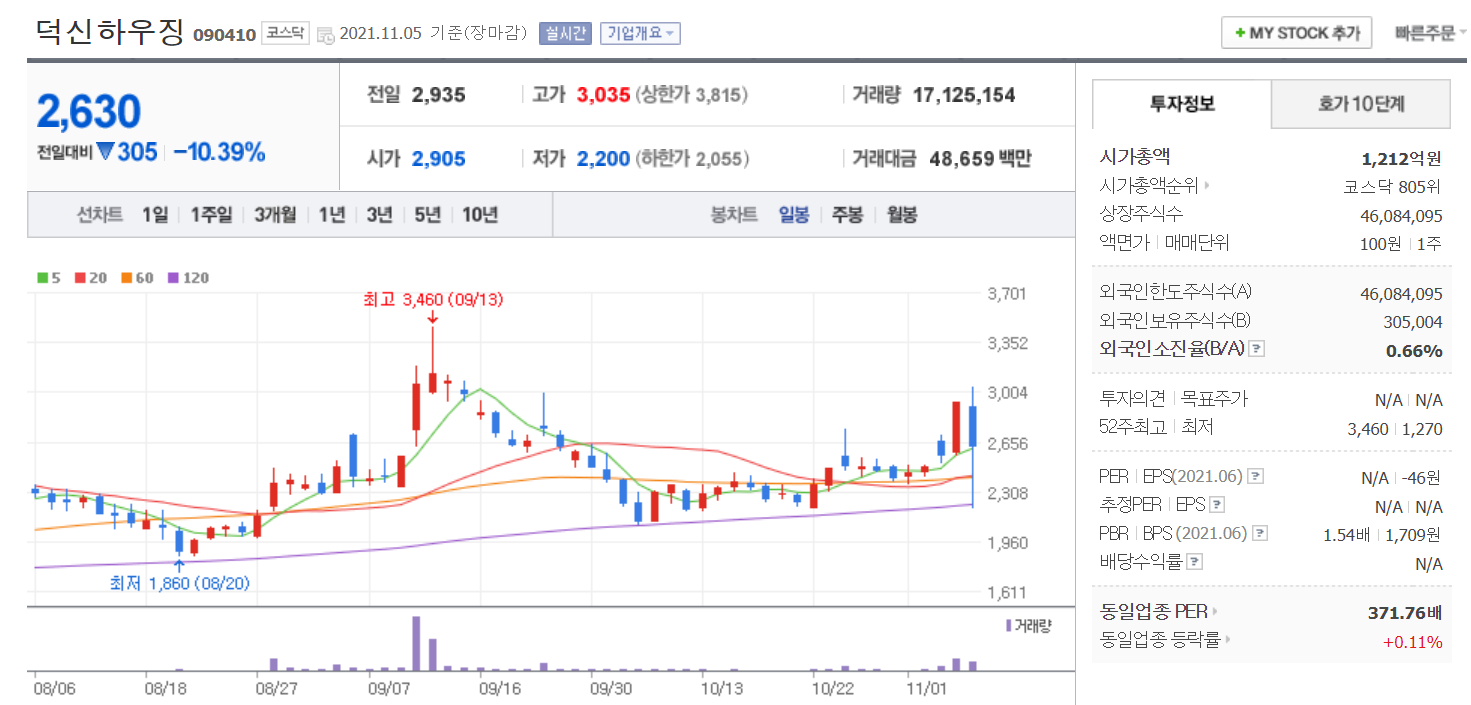This screenshot has width=1471, height=705.
Task: Click the help icon beside 외국인소진율(B/A)
Action: tap(1257, 349)
